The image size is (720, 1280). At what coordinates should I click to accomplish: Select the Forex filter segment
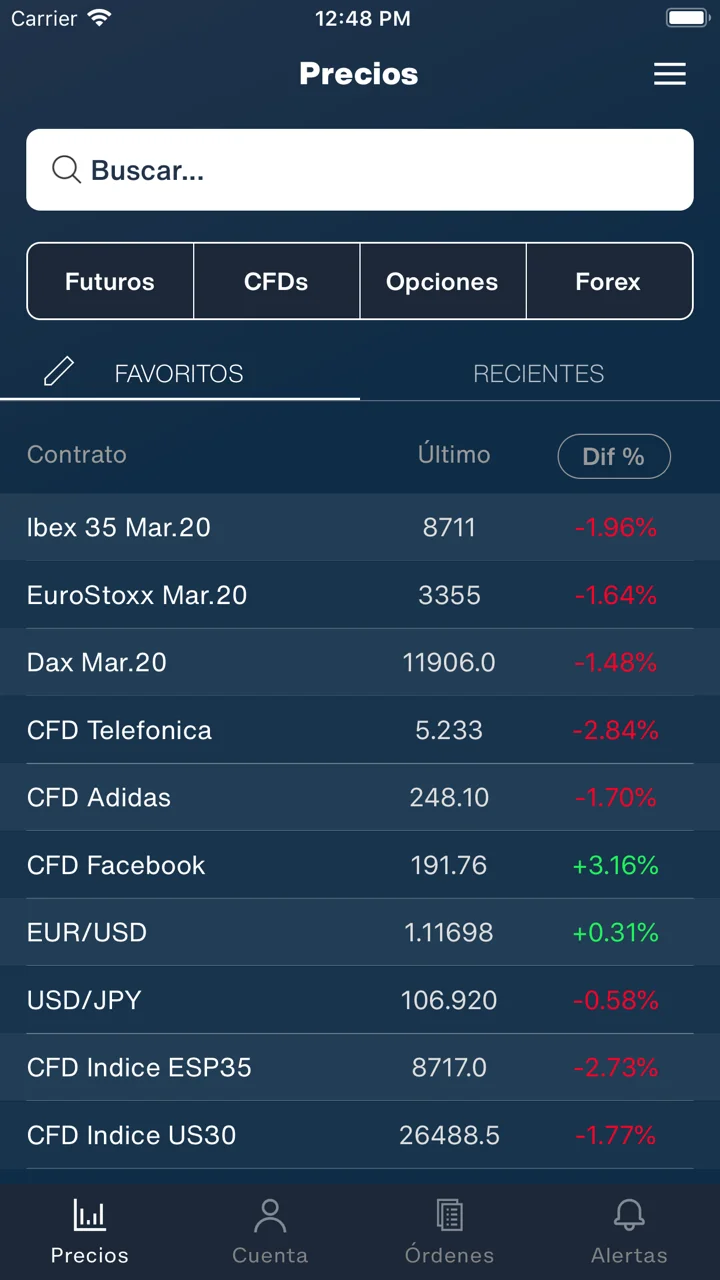coord(609,281)
